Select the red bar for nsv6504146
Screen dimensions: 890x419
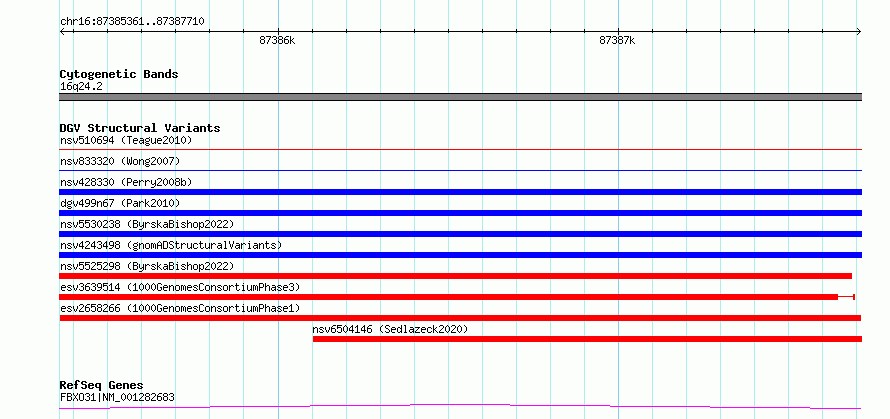point(587,339)
